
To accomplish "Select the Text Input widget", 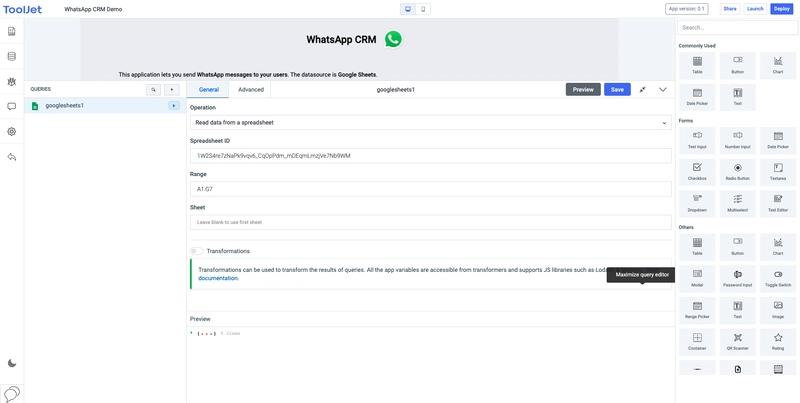I will 697,140.
